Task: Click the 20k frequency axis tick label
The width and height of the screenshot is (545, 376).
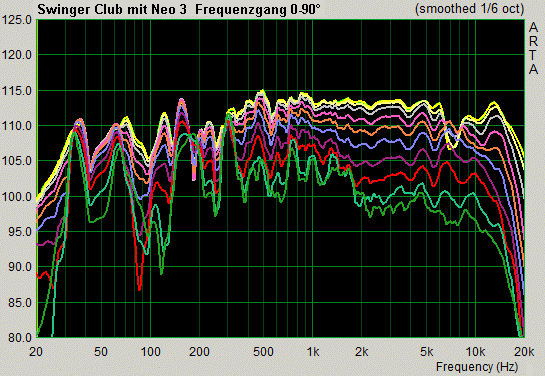Action: click(524, 352)
